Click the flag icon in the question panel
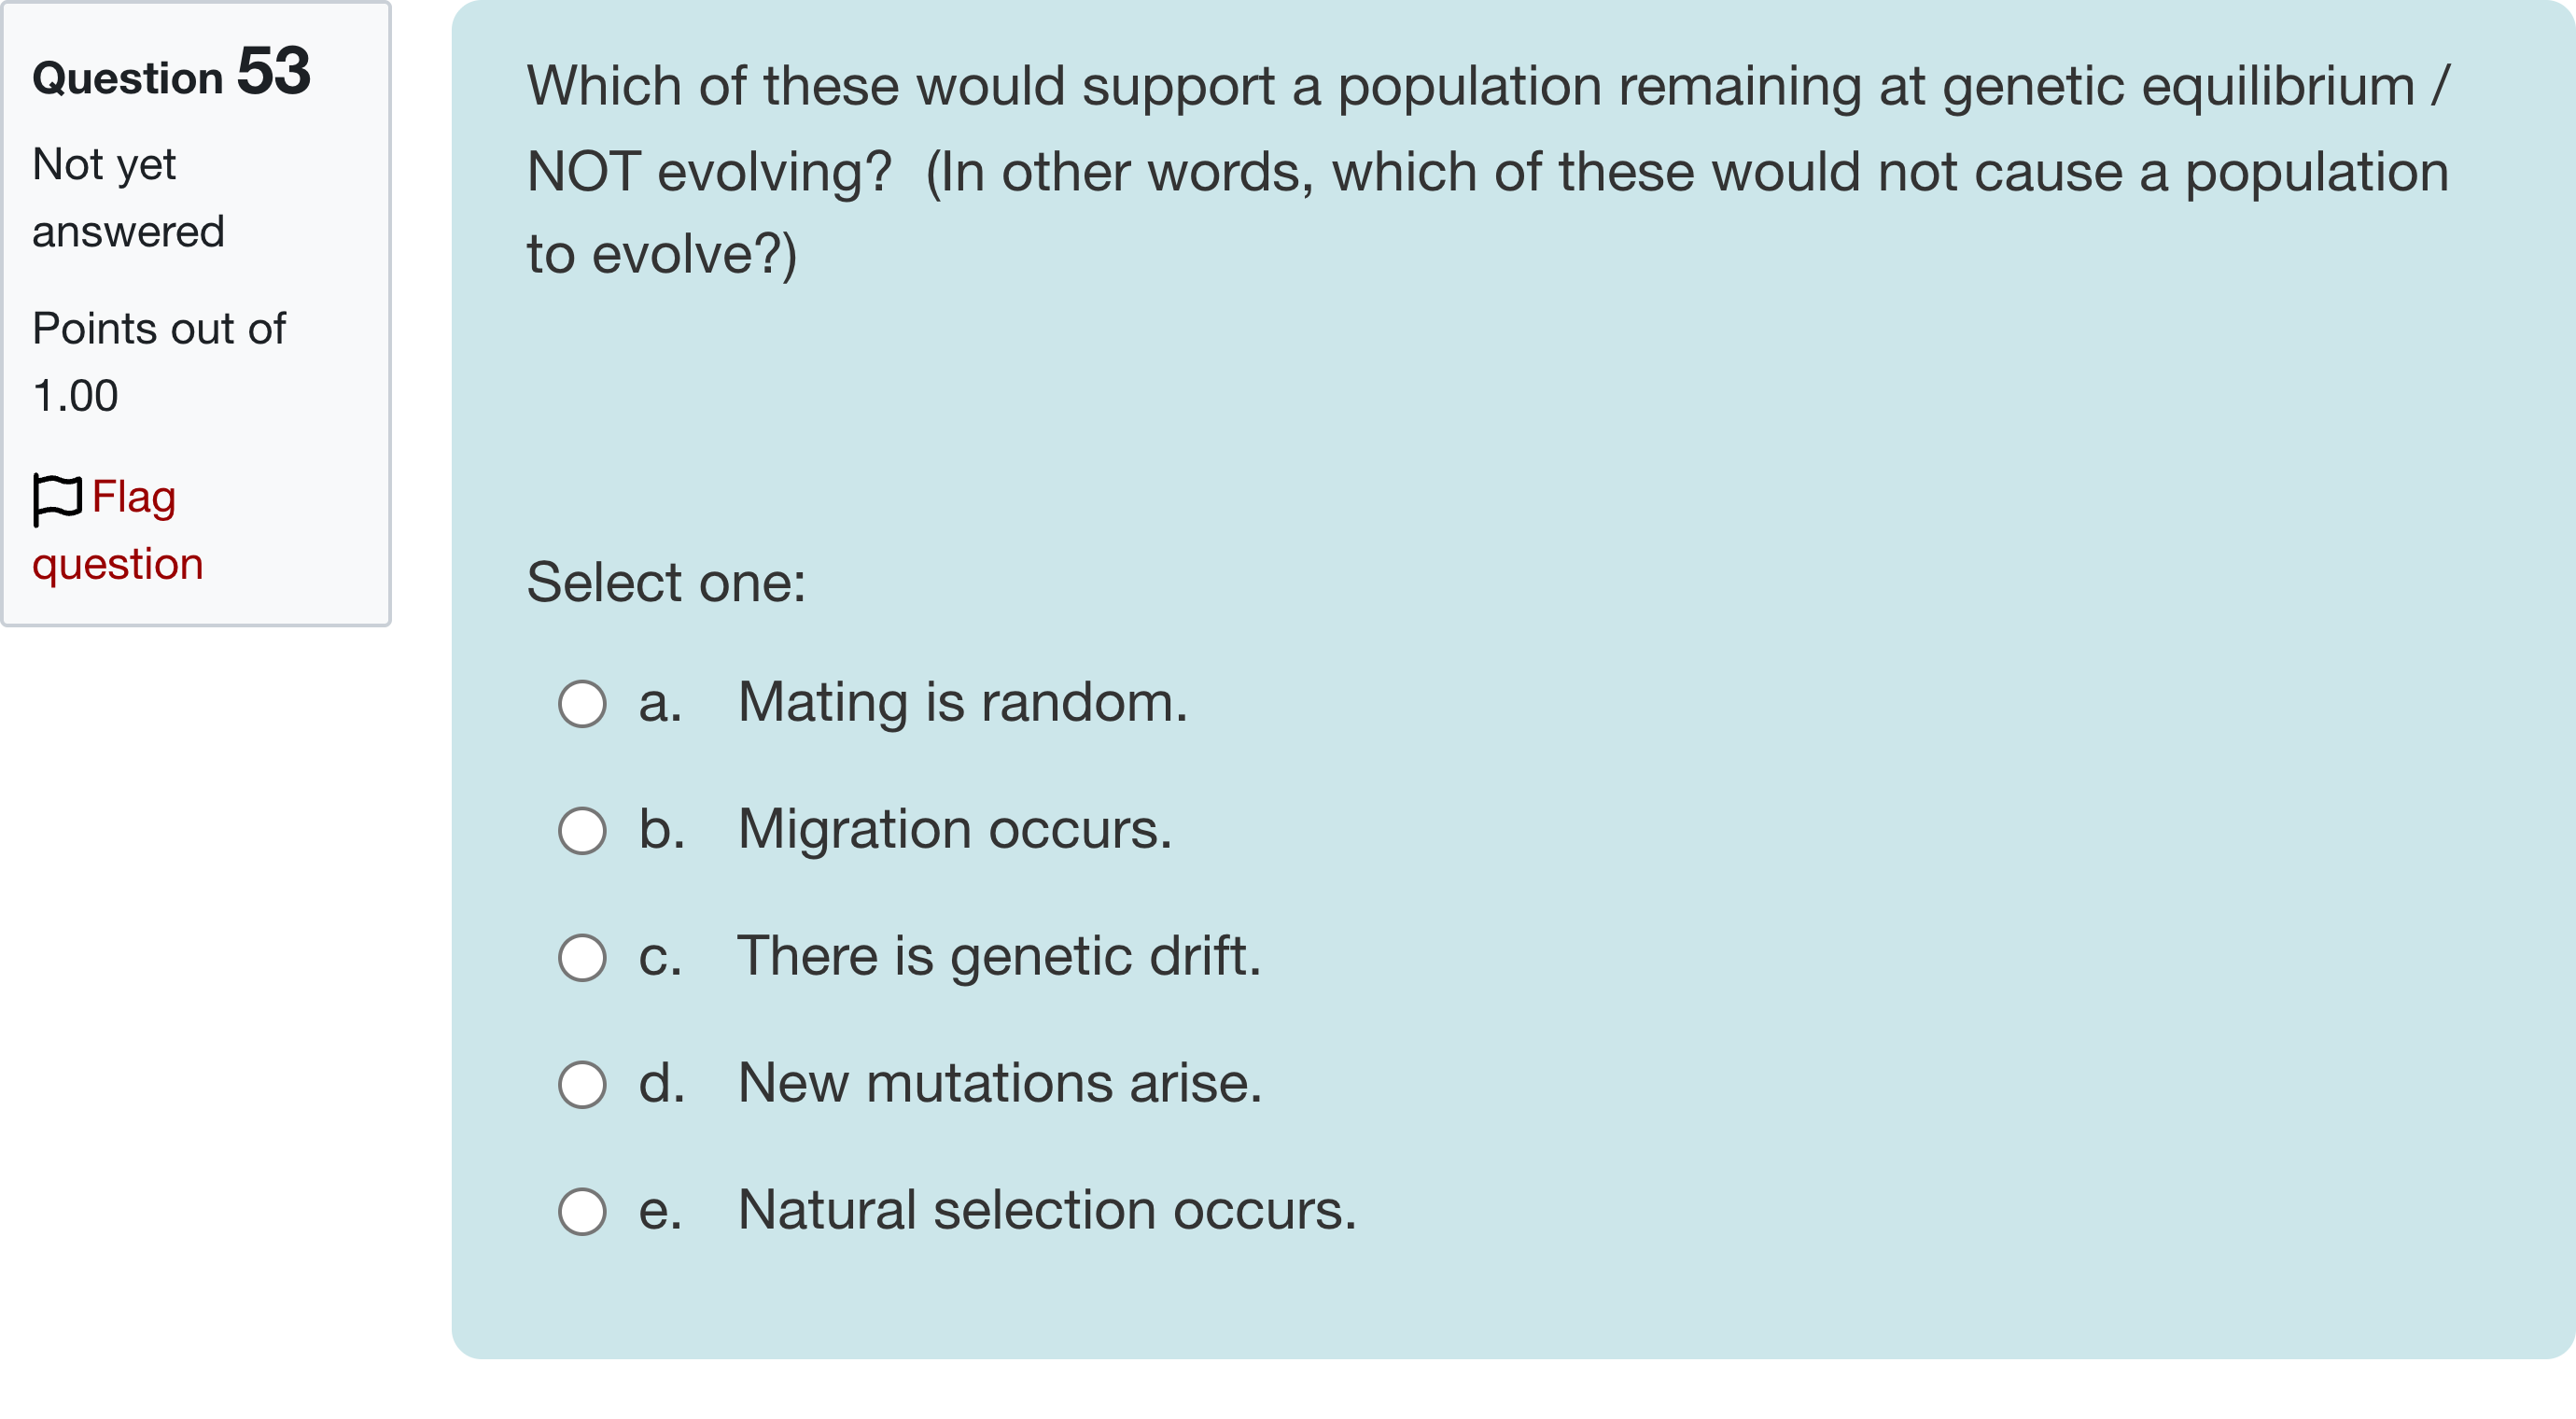Screen dimensions: 2576x1419 (x=56, y=498)
